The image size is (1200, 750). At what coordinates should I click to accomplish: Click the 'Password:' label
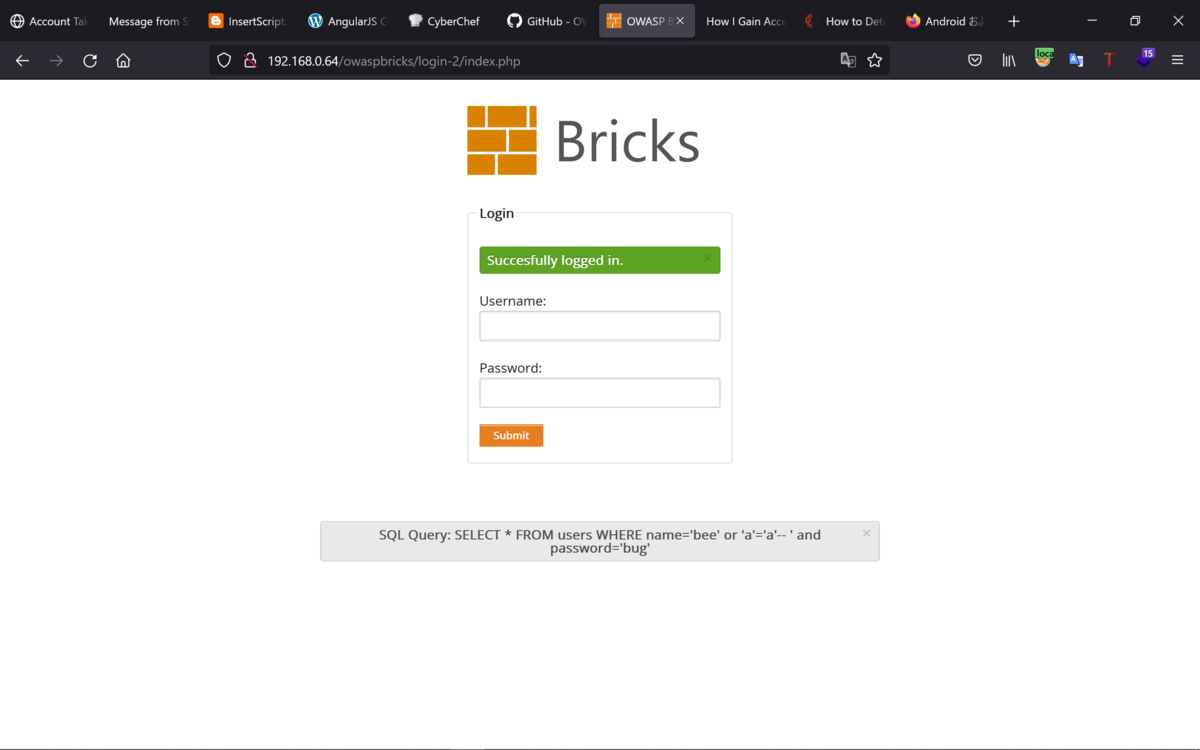coord(511,368)
